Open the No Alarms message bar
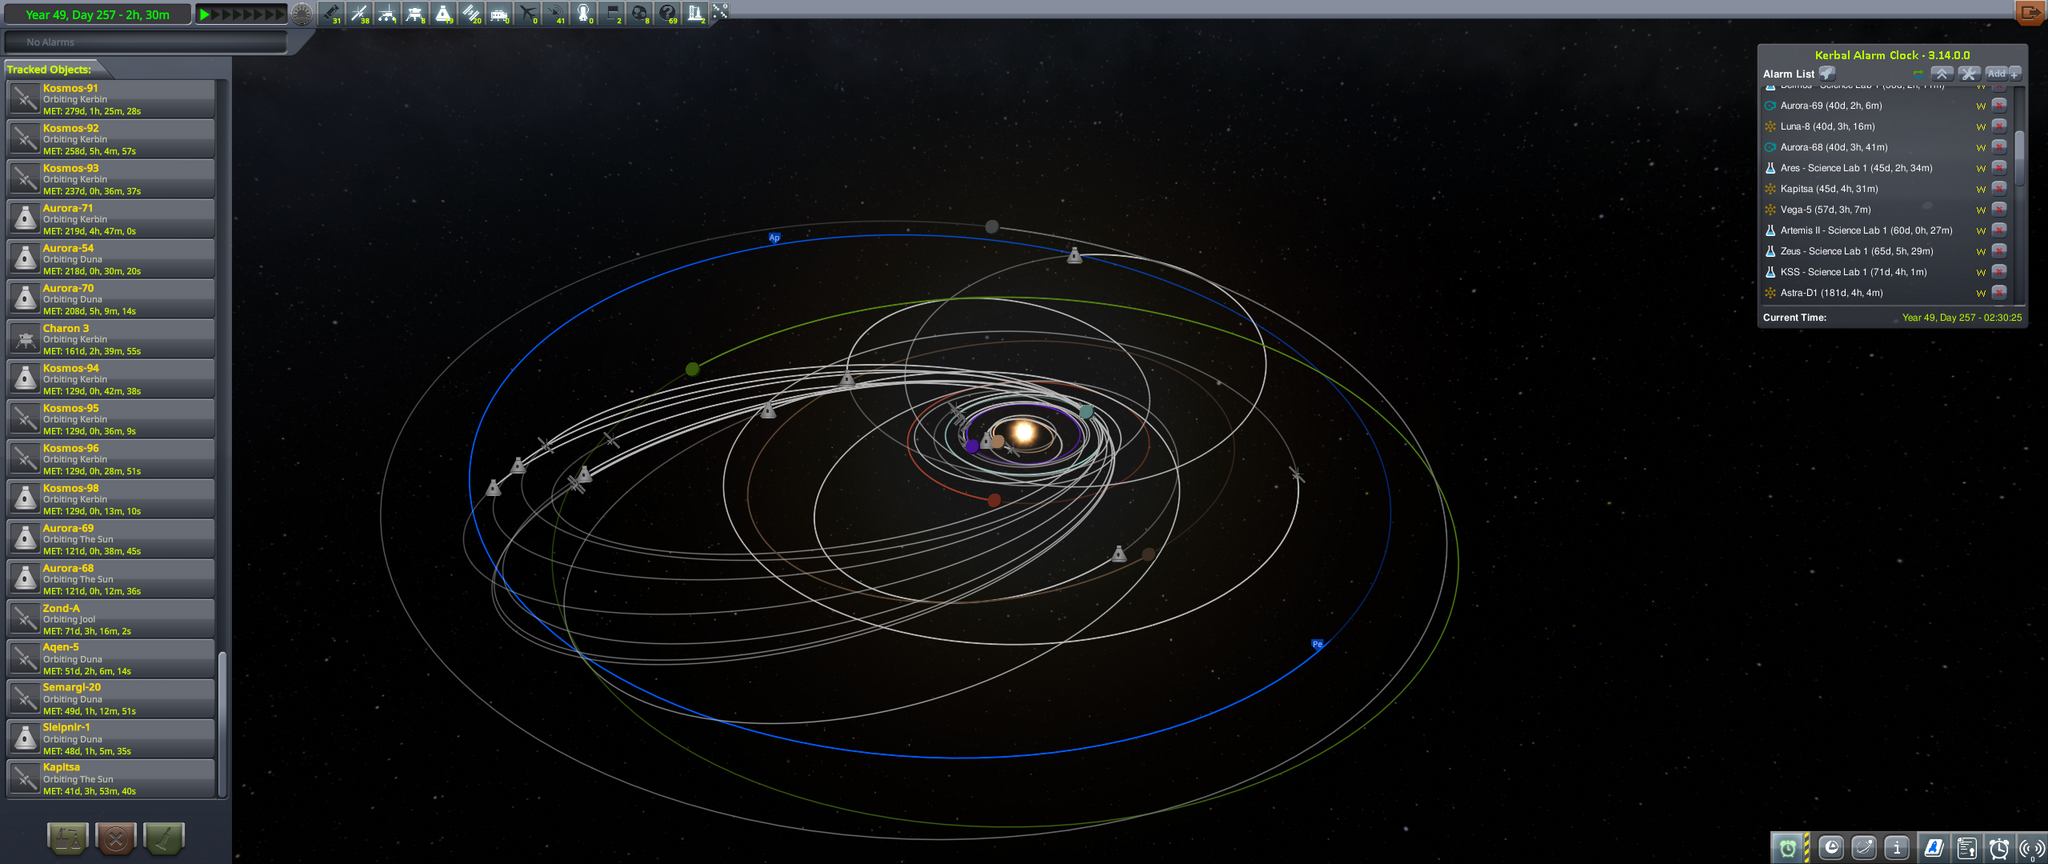Screen dimensions: 2048x864 (x=146, y=42)
